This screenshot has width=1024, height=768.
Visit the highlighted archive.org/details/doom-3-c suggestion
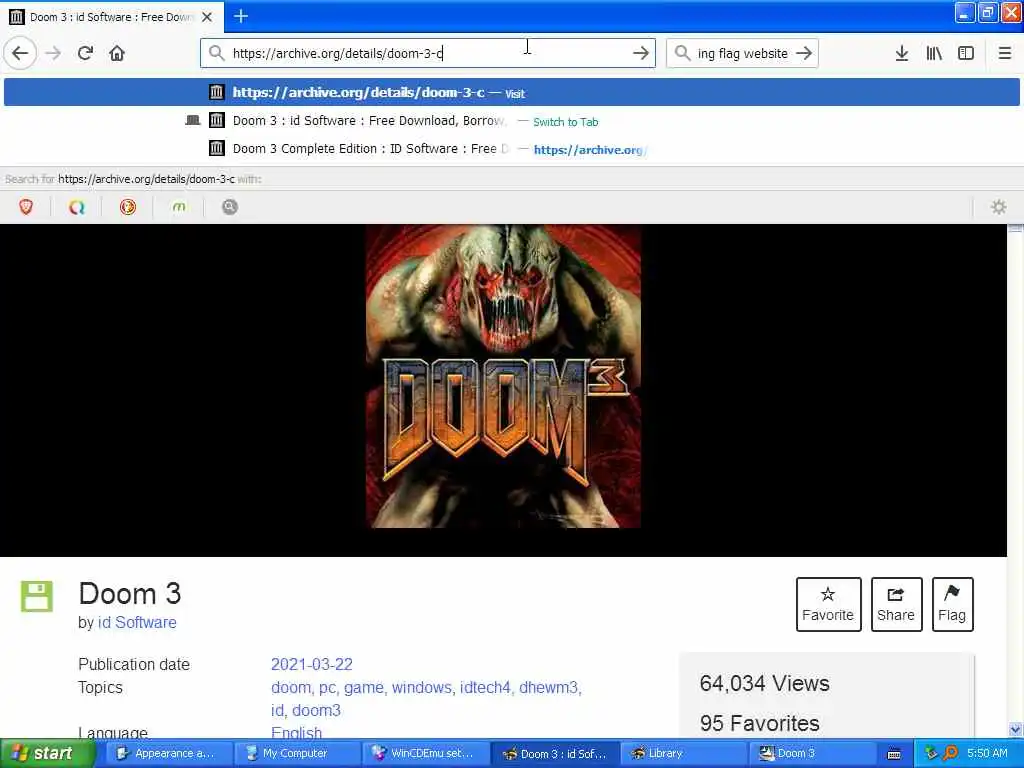pyautogui.click(x=512, y=92)
